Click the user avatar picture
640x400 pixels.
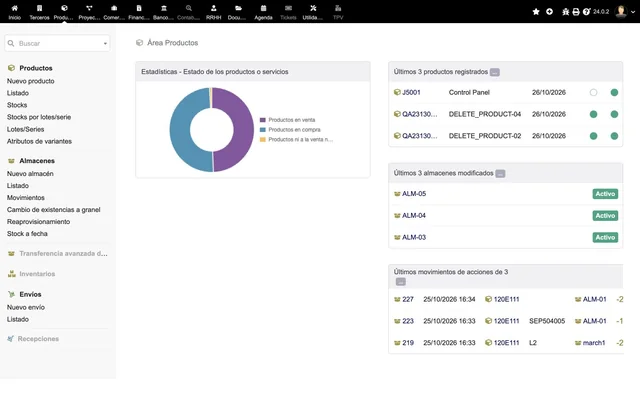[621, 11]
